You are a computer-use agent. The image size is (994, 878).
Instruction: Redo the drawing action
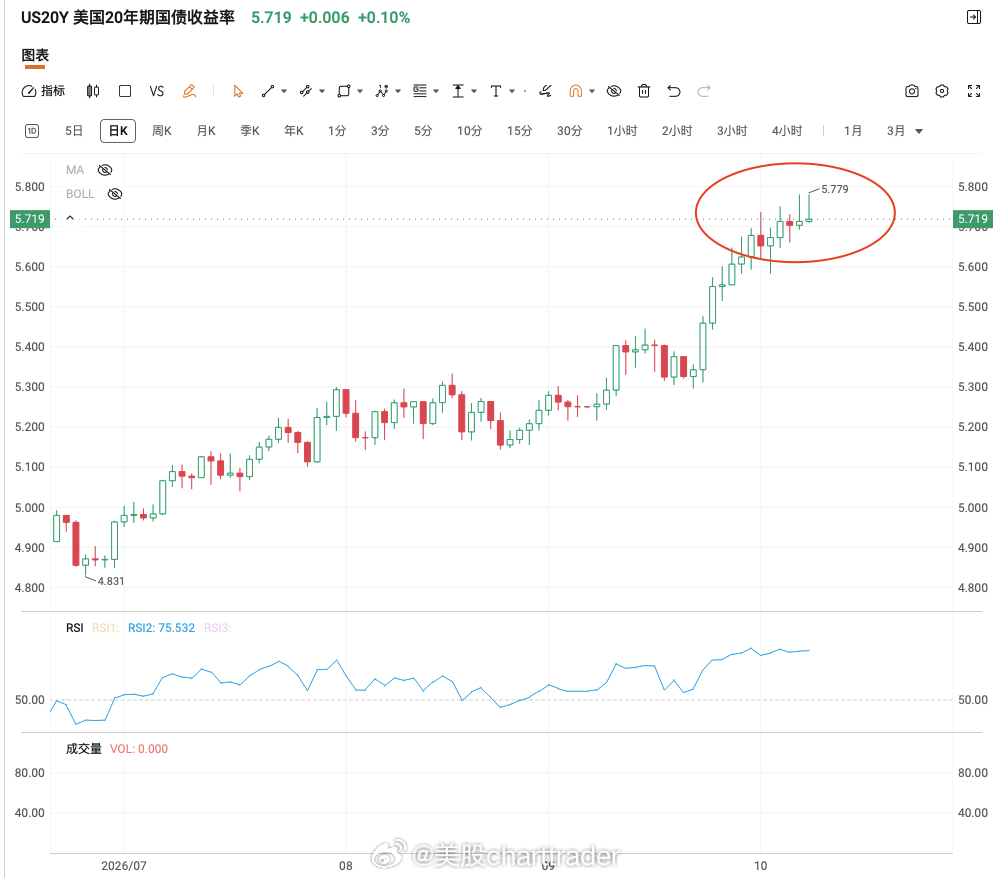(704, 91)
